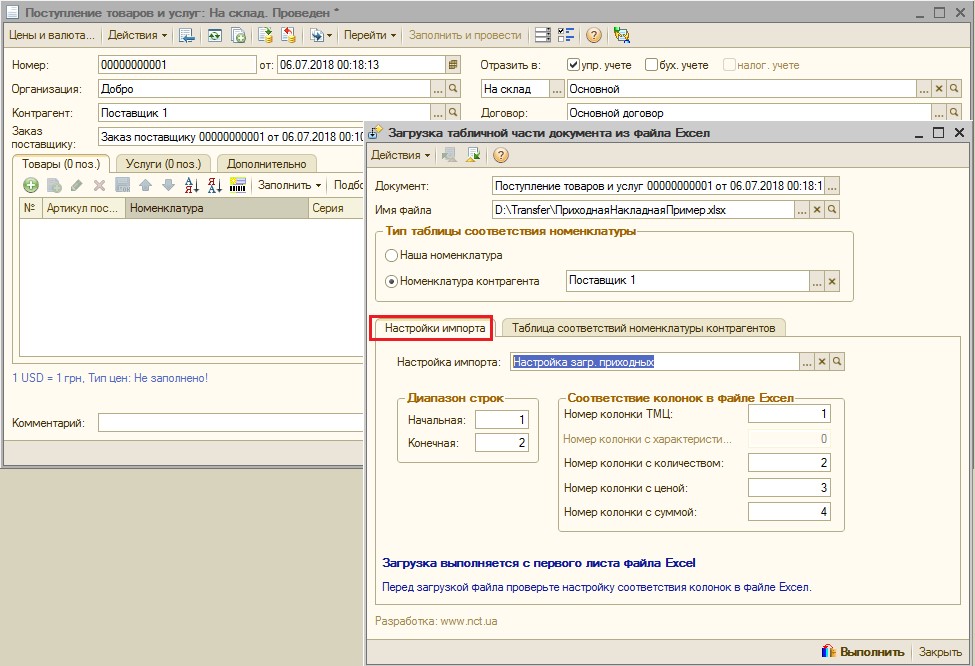Click the Номер колонки ТМЦ field
Viewport: 975px width, 666px height.
[x=789, y=414]
